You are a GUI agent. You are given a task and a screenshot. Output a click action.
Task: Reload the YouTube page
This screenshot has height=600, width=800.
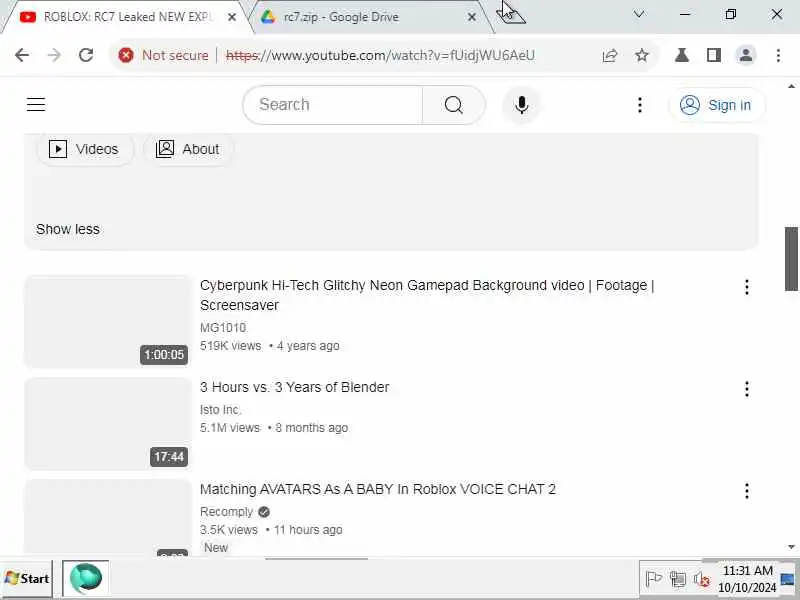[86, 55]
